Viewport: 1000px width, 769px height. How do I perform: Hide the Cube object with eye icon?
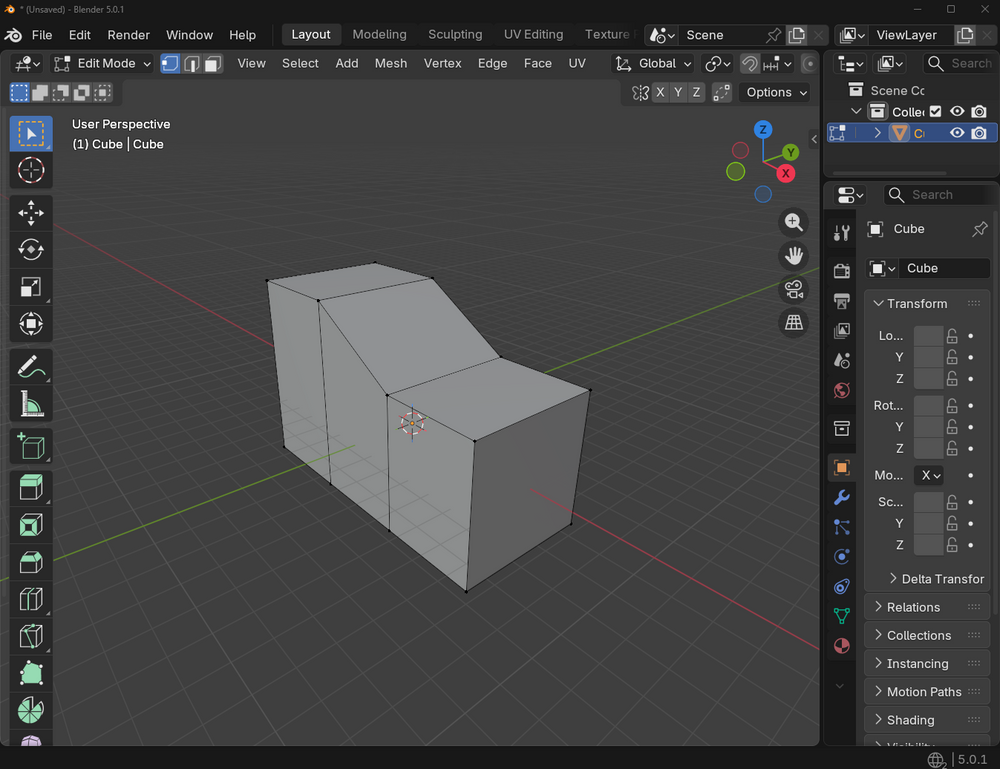click(957, 133)
